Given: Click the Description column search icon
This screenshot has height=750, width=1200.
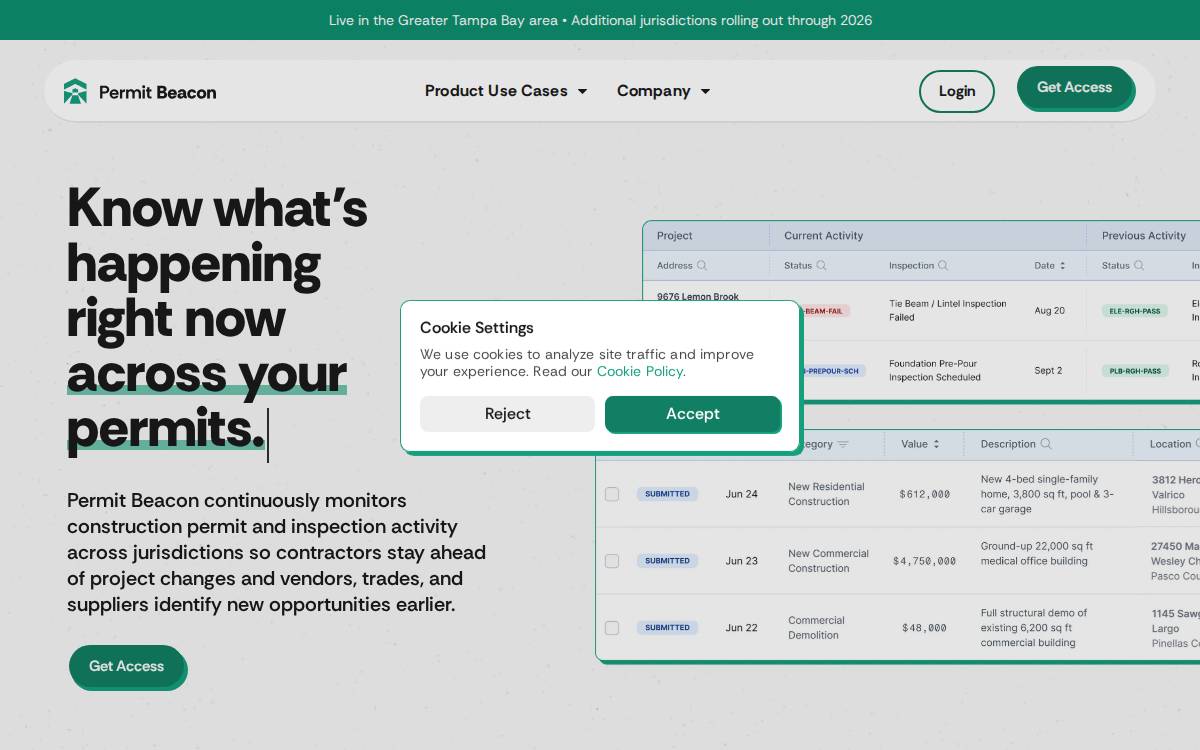Looking at the screenshot, I should pyautogui.click(x=1046, y=444).
